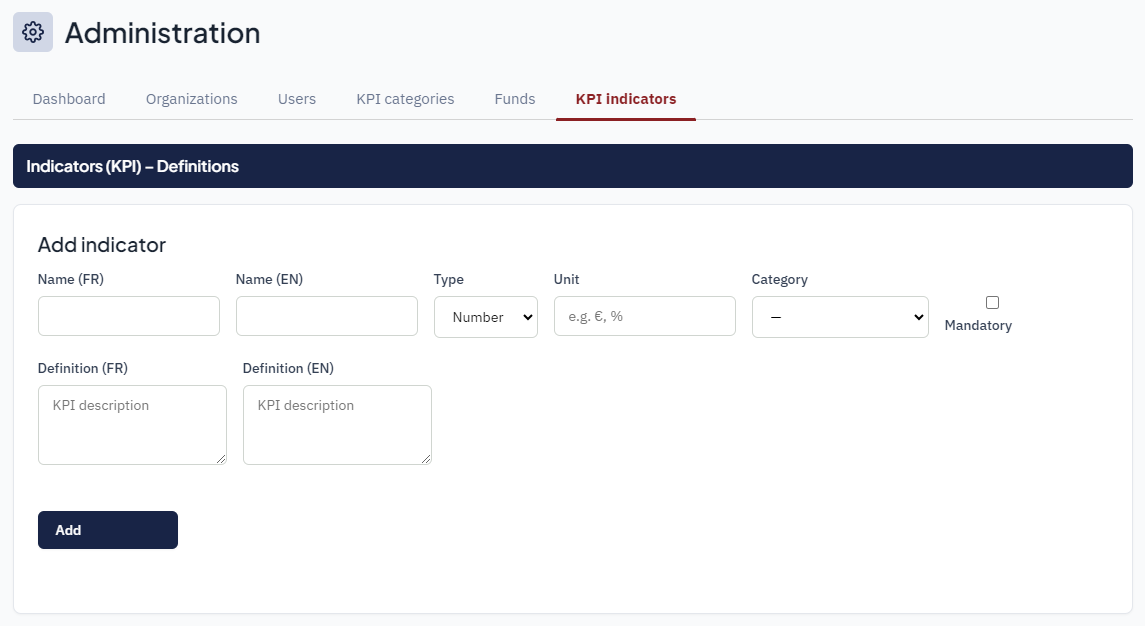Viewport: 1145px width, 626px height.
Task: Select the Funds tab
Action: coord(515,99)
